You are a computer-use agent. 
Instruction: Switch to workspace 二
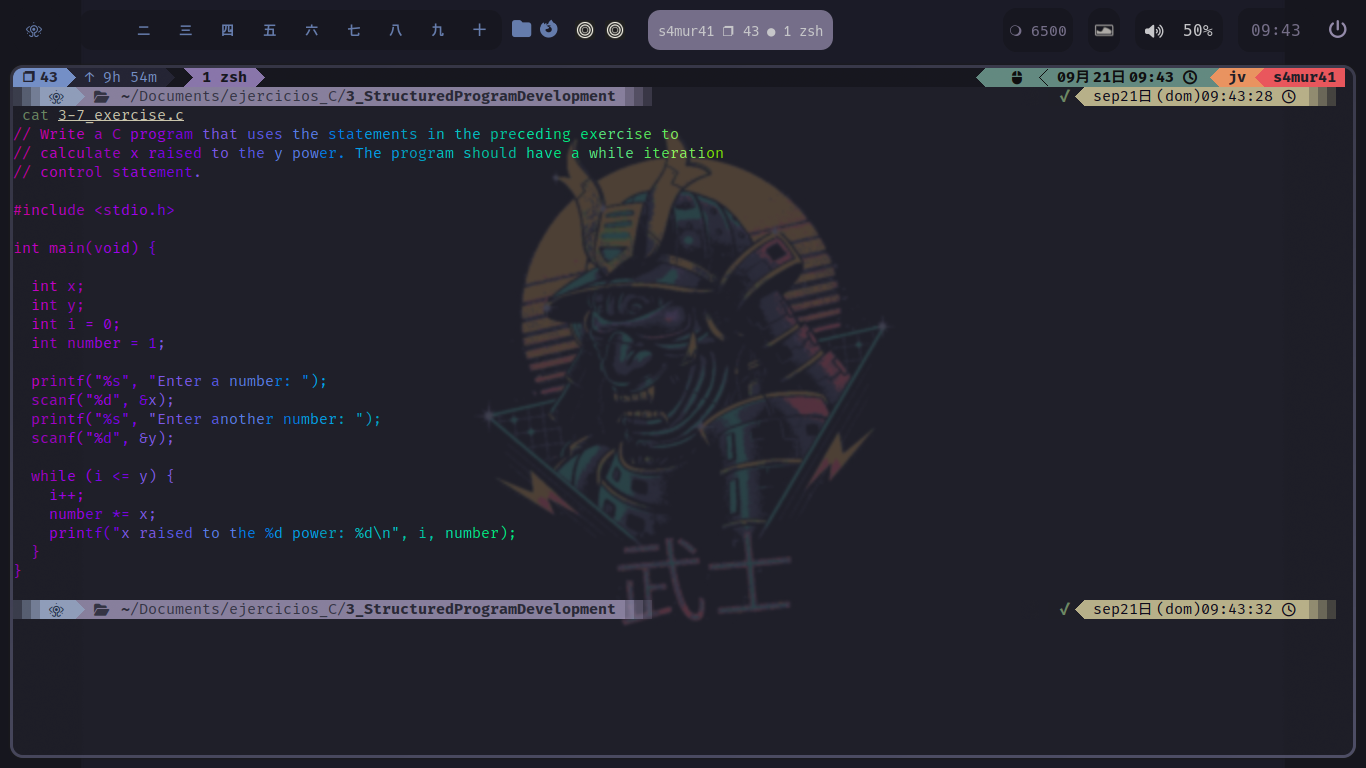144,31
